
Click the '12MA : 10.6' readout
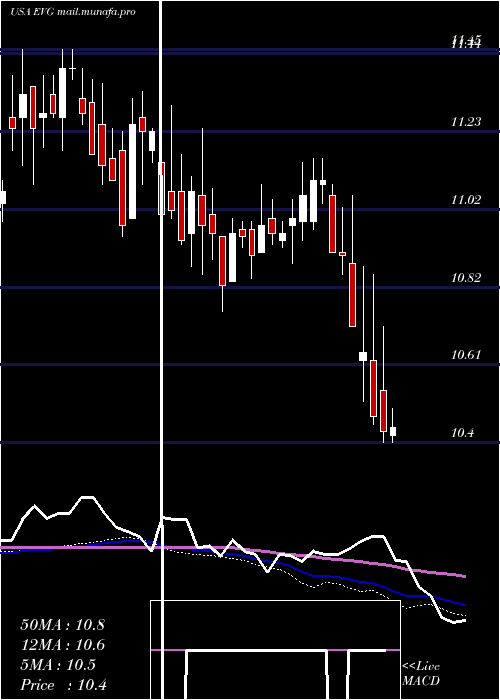pos(62,645)
